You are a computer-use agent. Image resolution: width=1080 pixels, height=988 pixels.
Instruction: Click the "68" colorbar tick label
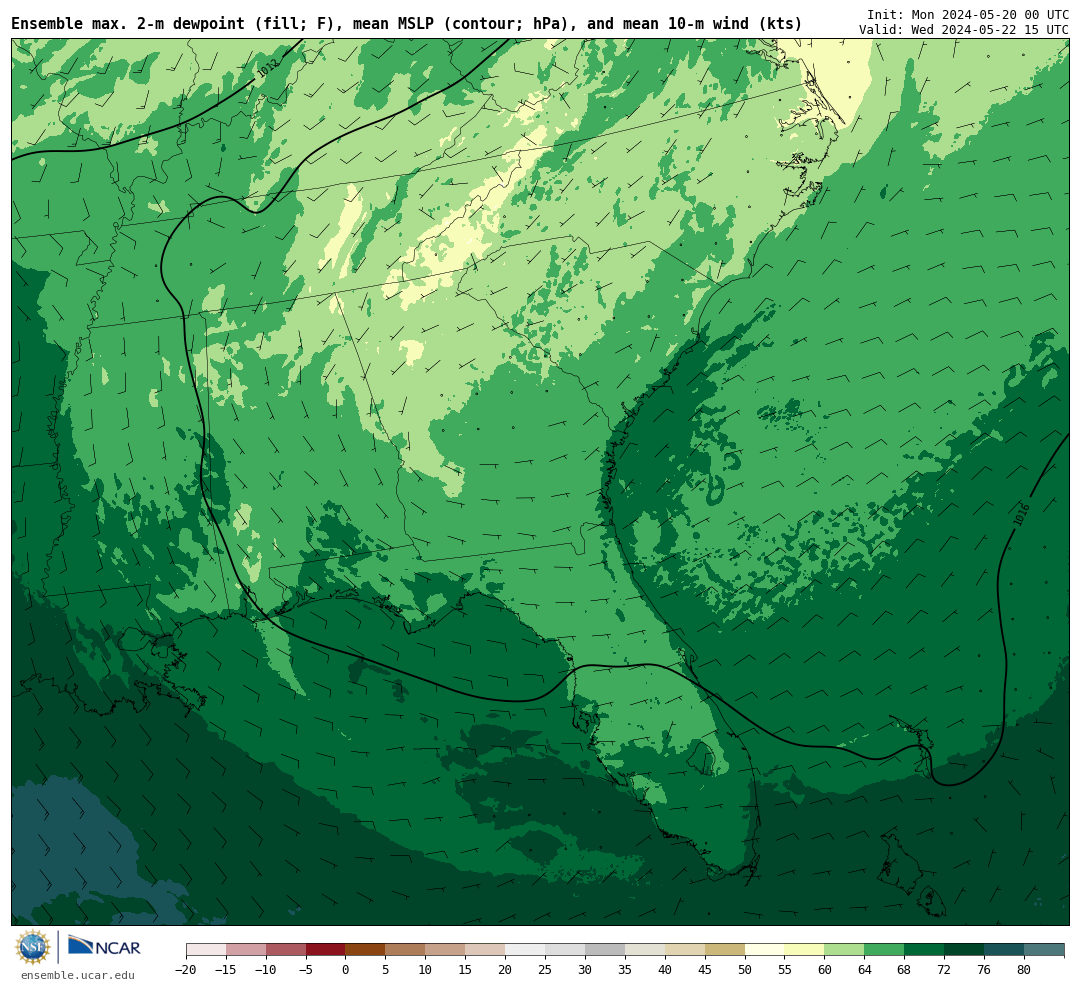click(x=904, y=969)
